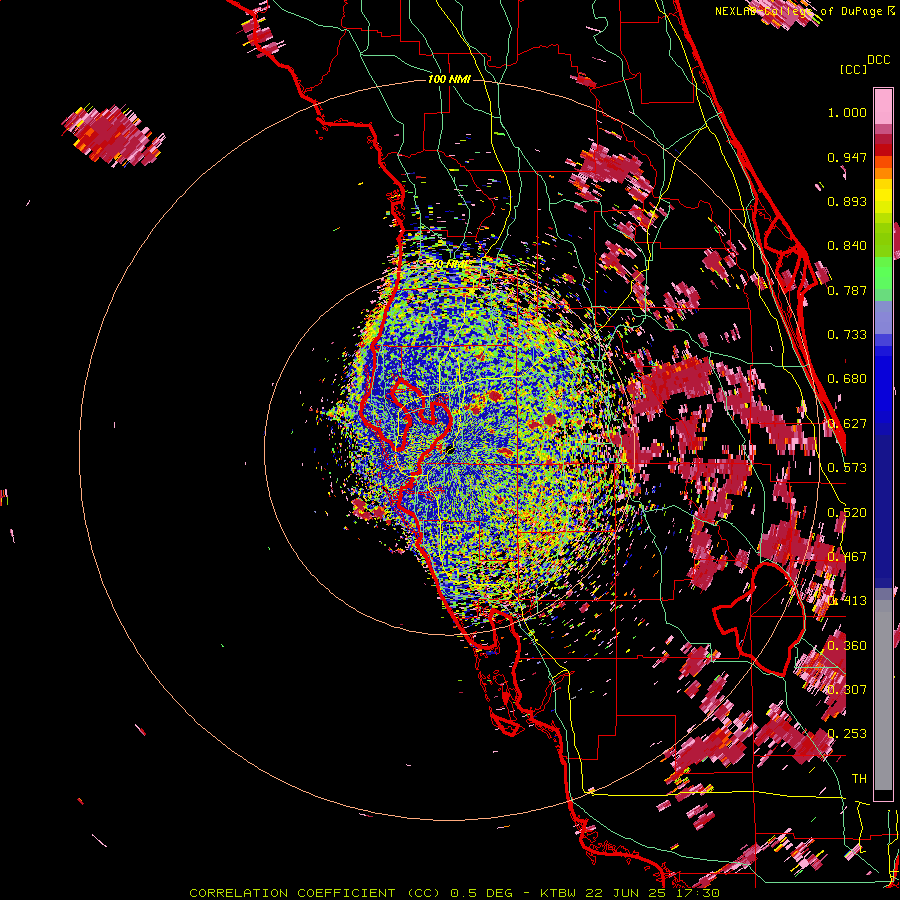The image size is (900, 900).
Task: Select the 0.360 legend value
Action: 847,646
